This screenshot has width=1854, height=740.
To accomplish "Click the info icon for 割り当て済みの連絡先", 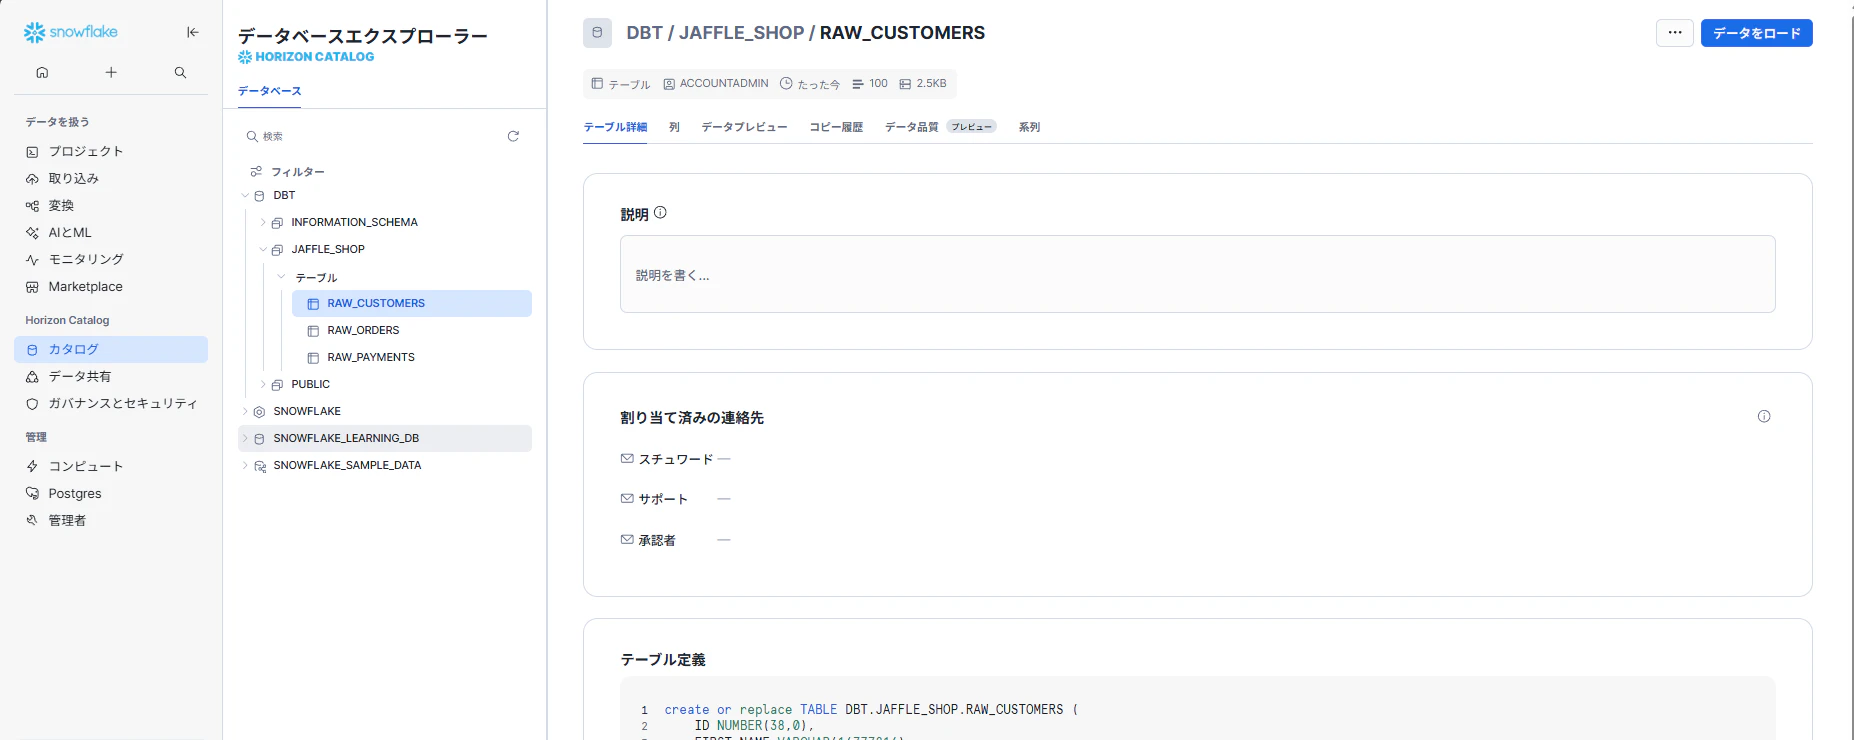I will (1764, 417).
